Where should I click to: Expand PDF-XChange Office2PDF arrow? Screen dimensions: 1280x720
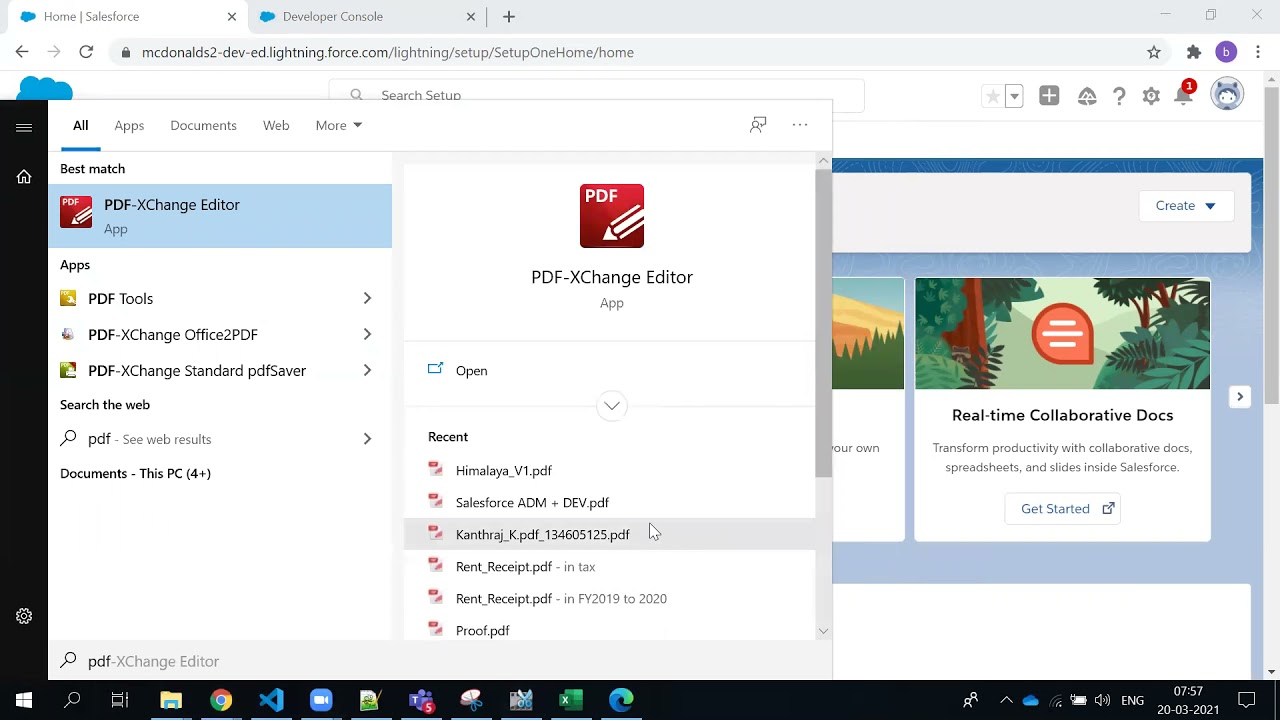(x=367, y=334)
